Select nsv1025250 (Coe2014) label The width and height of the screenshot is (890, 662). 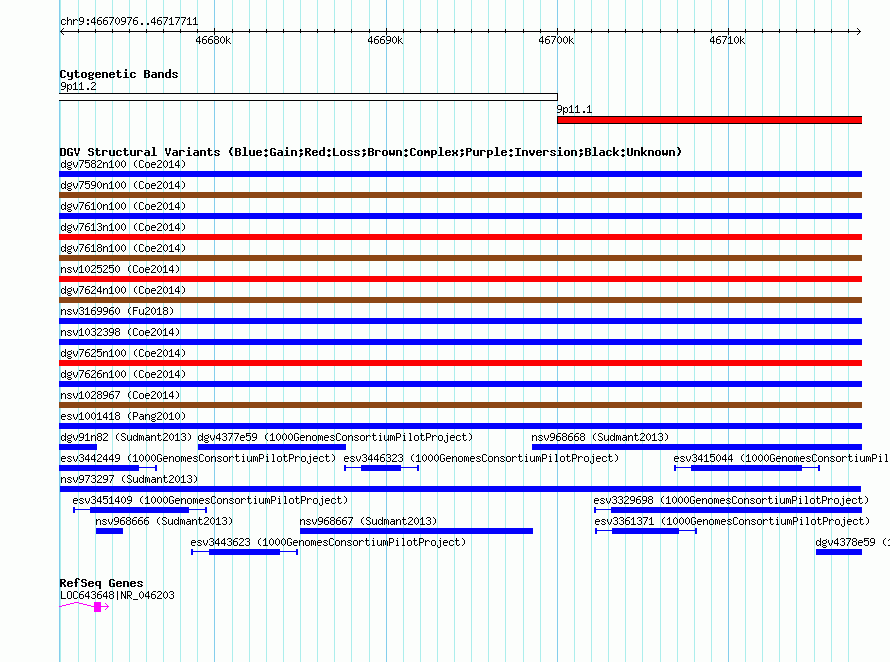[x=120, y=269]
